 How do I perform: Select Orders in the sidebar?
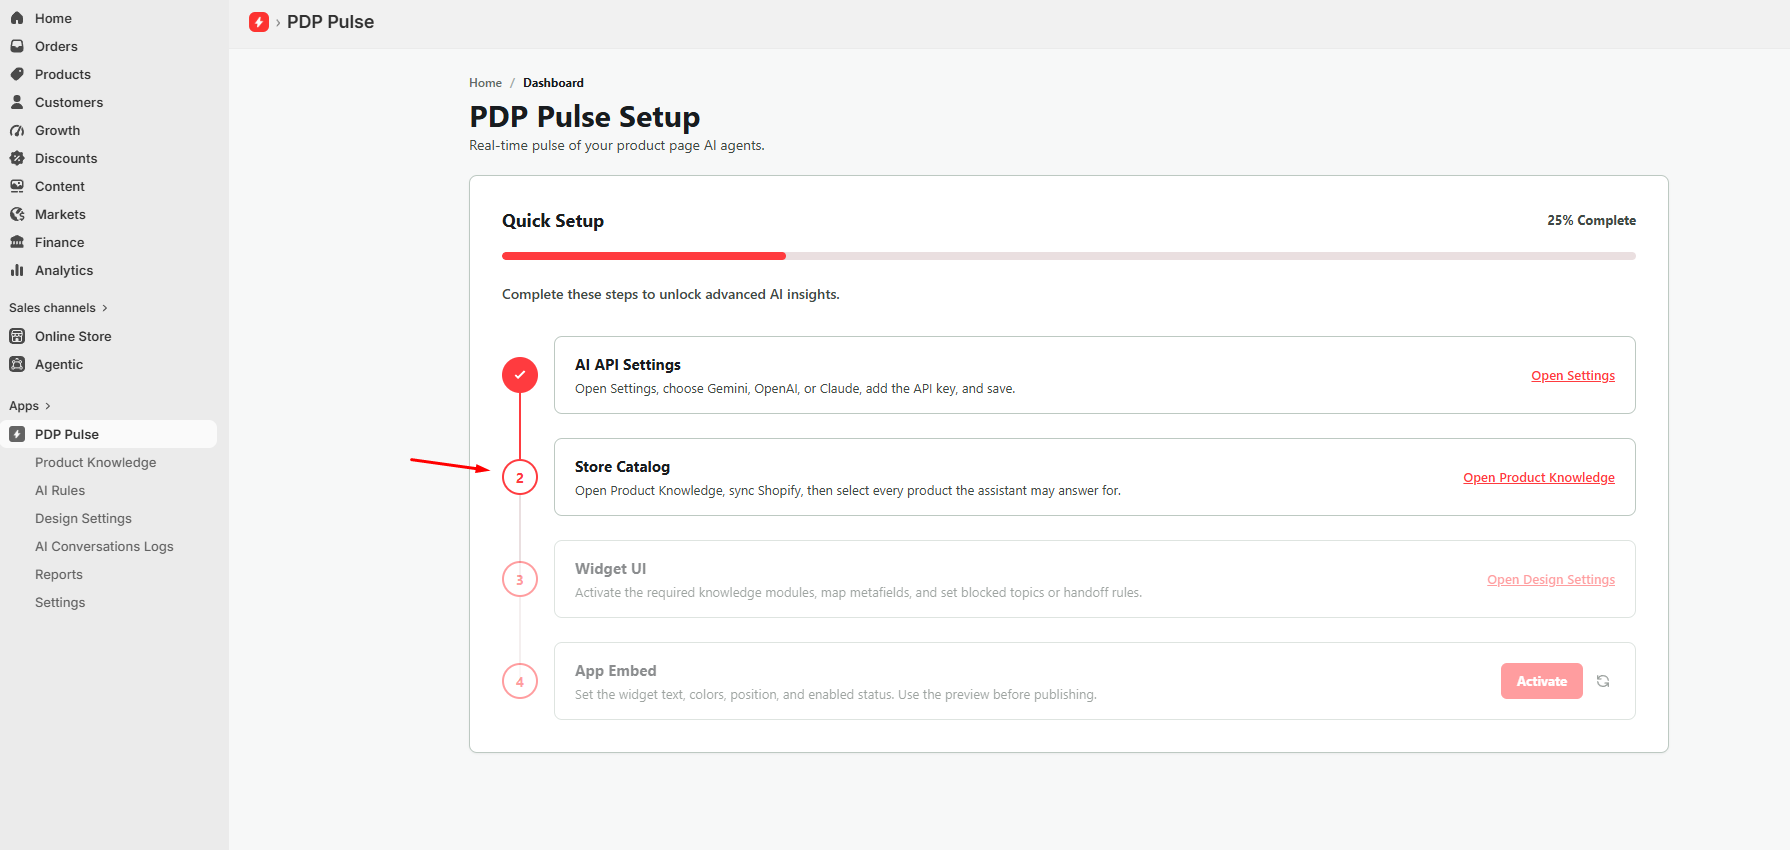click(56, 46)
